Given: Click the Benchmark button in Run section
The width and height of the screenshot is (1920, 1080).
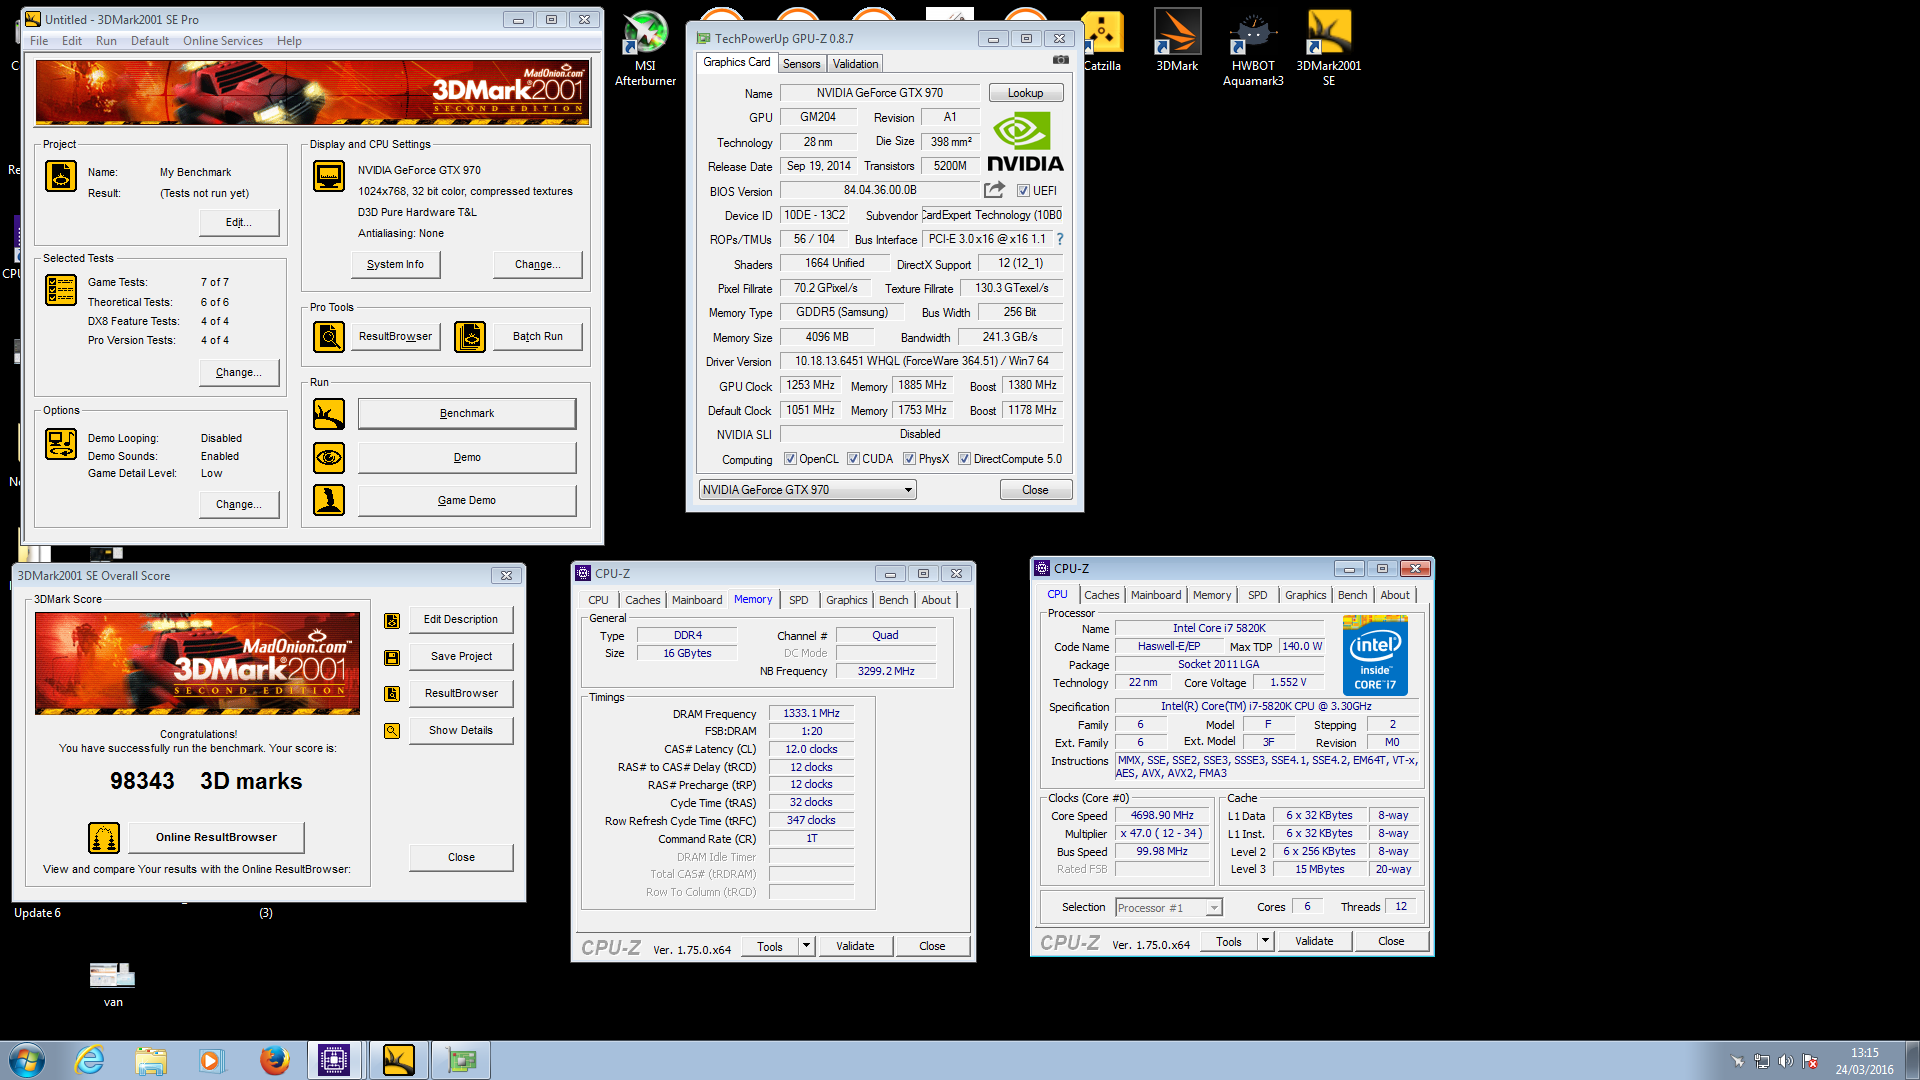Looking at the screenshot, I should (x=467, y=414).
